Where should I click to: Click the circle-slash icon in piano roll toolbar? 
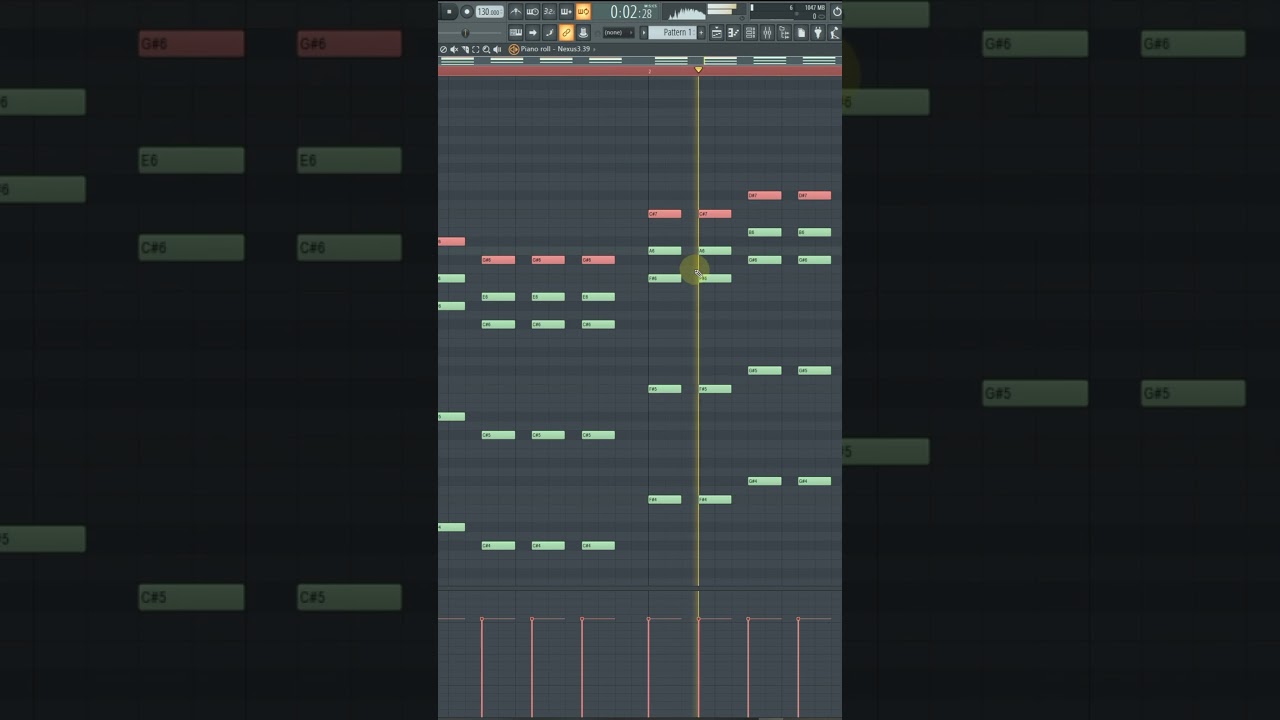(443, 49)
